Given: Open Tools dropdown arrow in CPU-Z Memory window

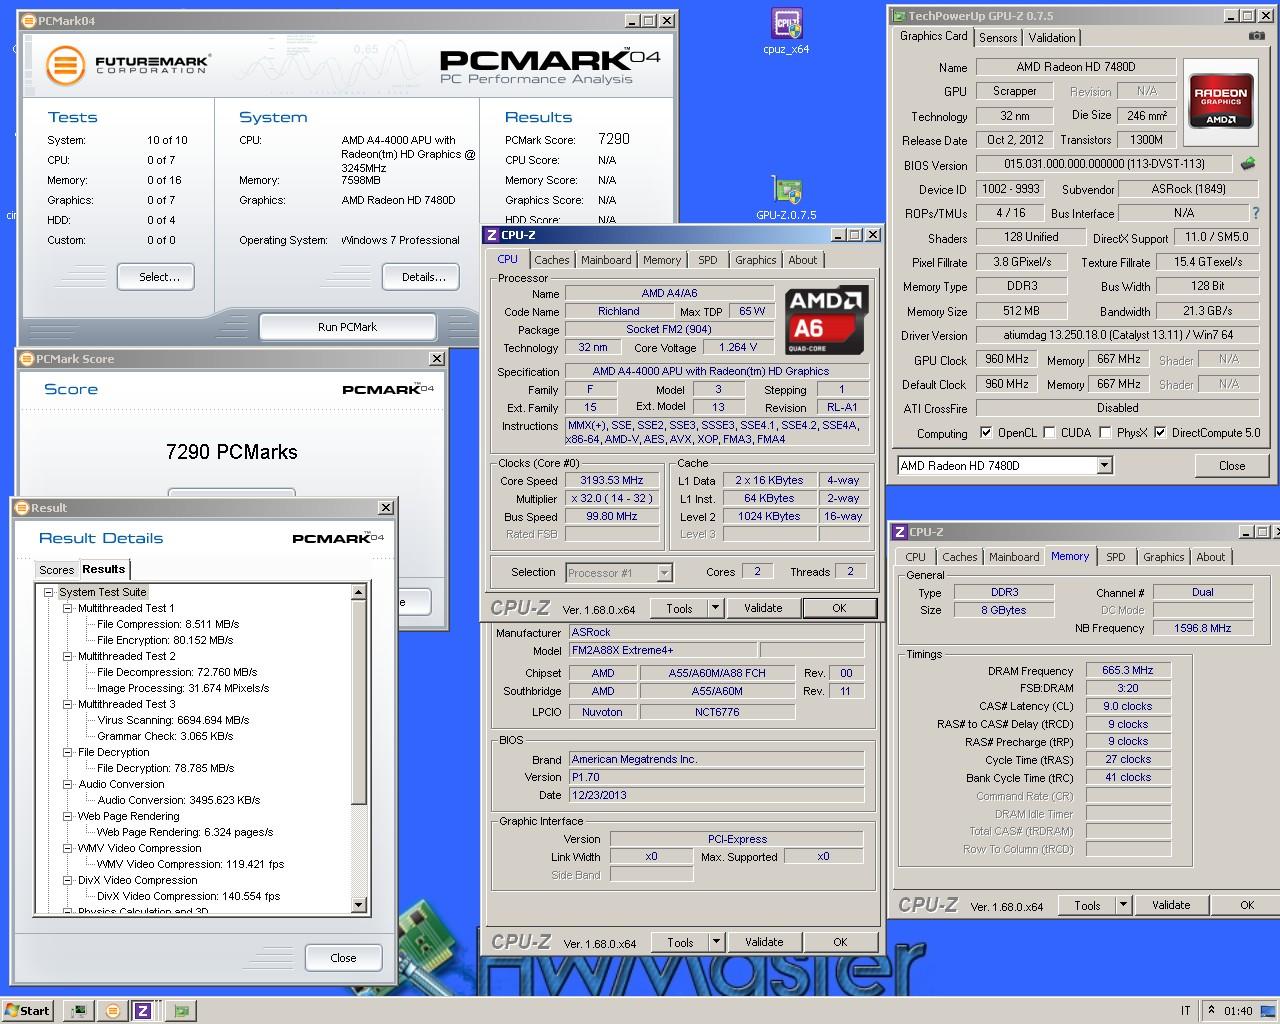Looking at the screenshot, I should tap(1123, 905).
